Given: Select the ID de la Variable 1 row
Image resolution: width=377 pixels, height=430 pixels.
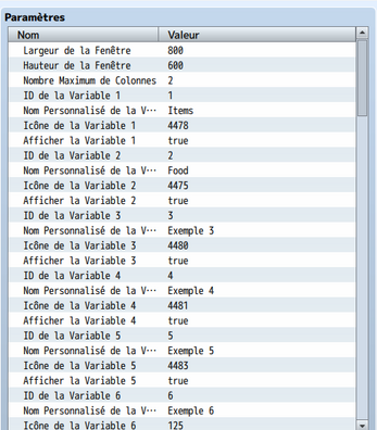Looking at the screenshot, I should pyautogui.click(x=182, y=95).
